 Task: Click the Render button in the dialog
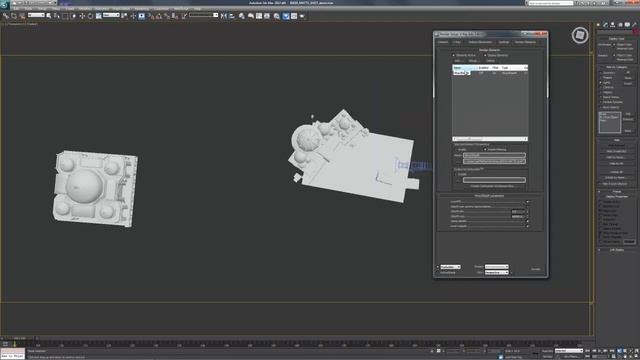tap(536, 269)
